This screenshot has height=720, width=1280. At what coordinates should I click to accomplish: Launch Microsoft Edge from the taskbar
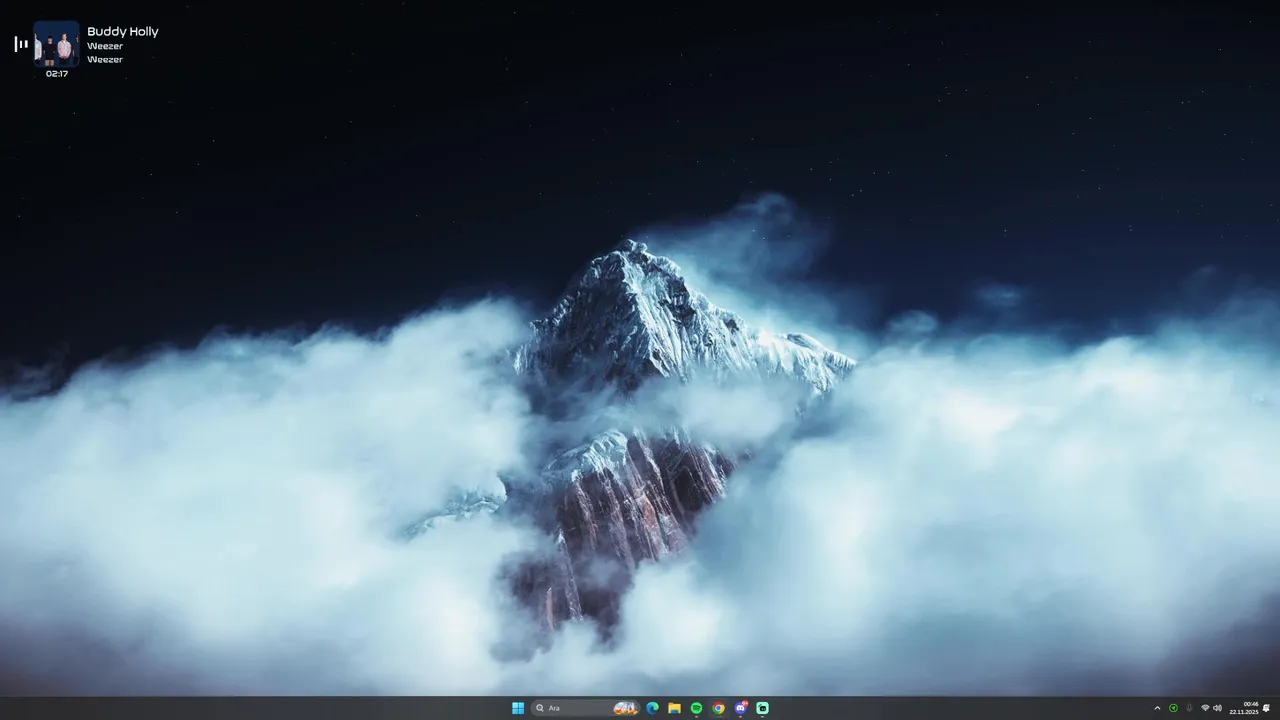pyautogui.click(x=653, y=708)
